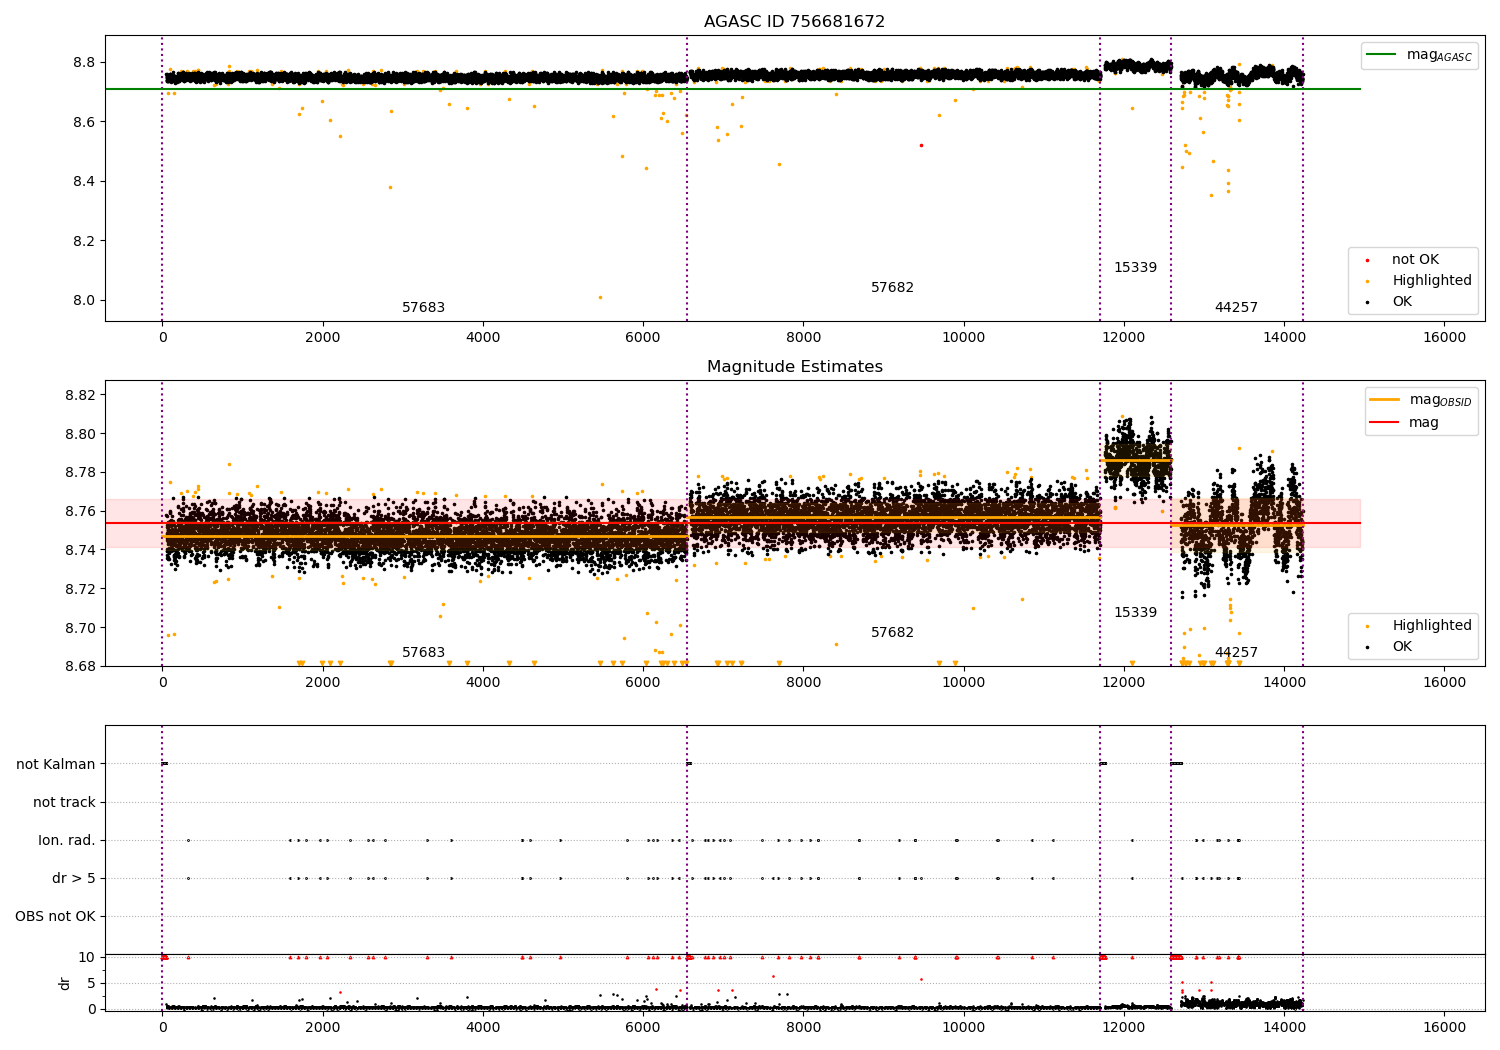Click the 10 tick on the dr axis
Screen dimensions: 1500x1050
point(87,957)
